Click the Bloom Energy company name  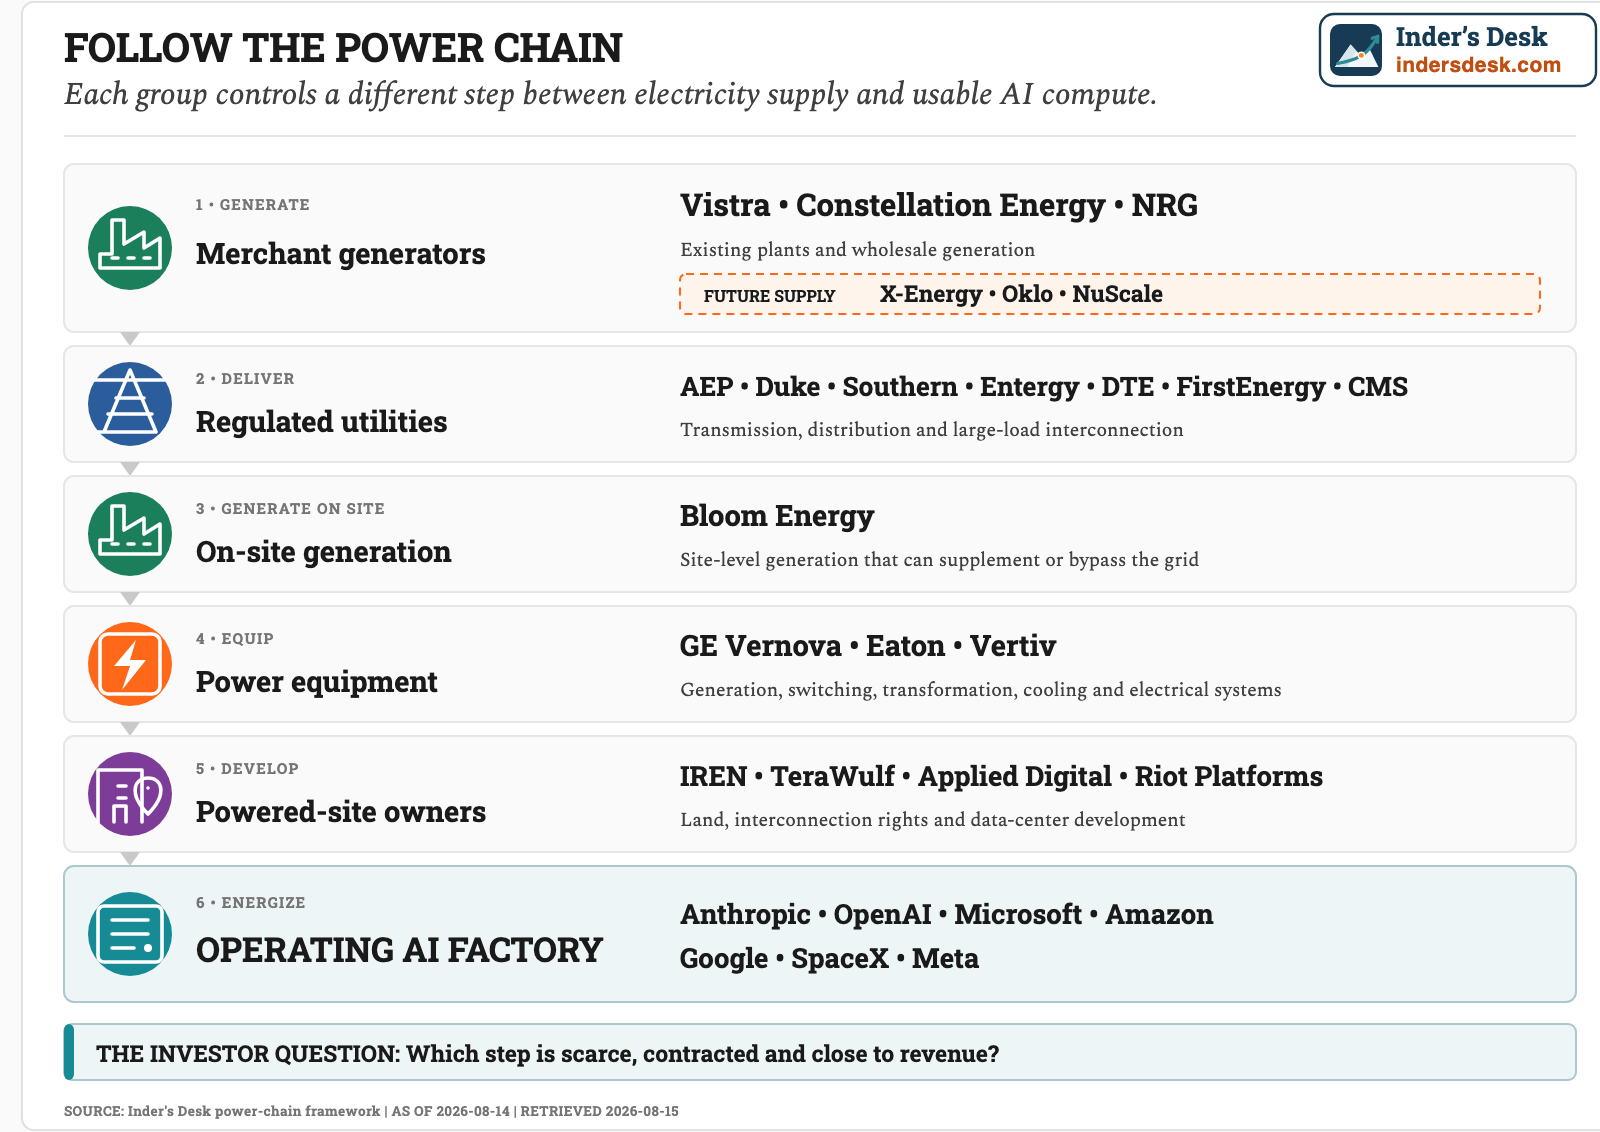pos(777,516)
